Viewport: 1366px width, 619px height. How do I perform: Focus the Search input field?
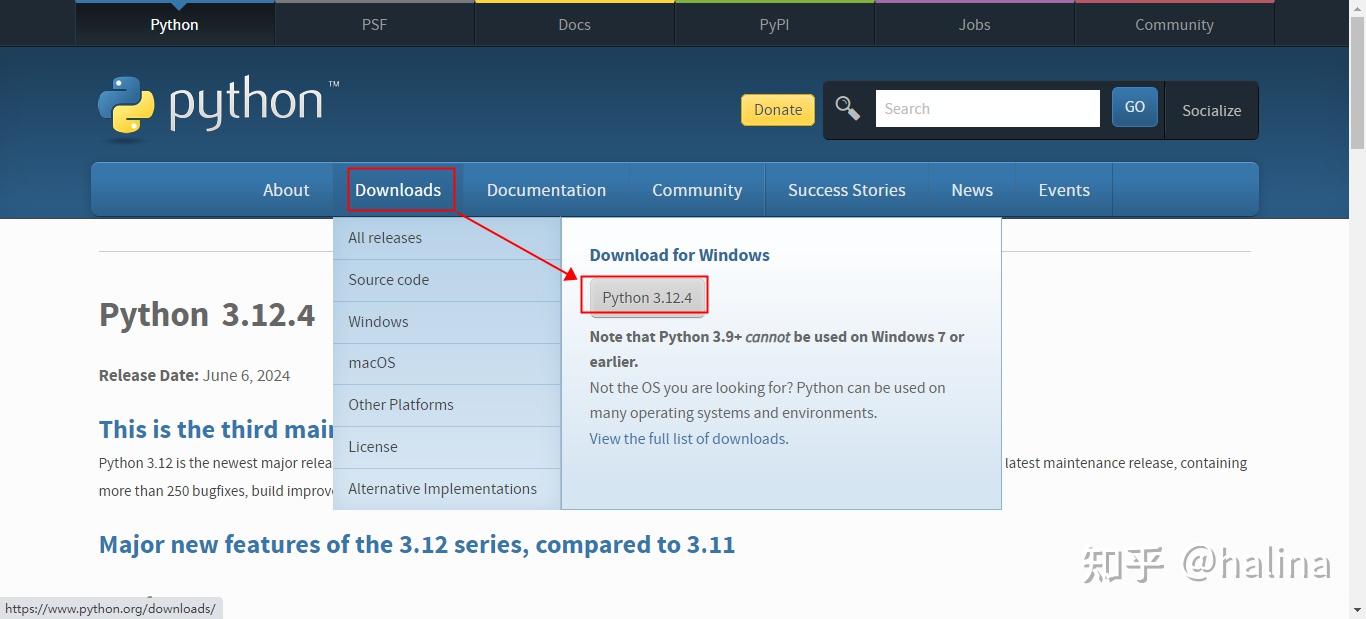pyautogui.click(x=988, y=108)
